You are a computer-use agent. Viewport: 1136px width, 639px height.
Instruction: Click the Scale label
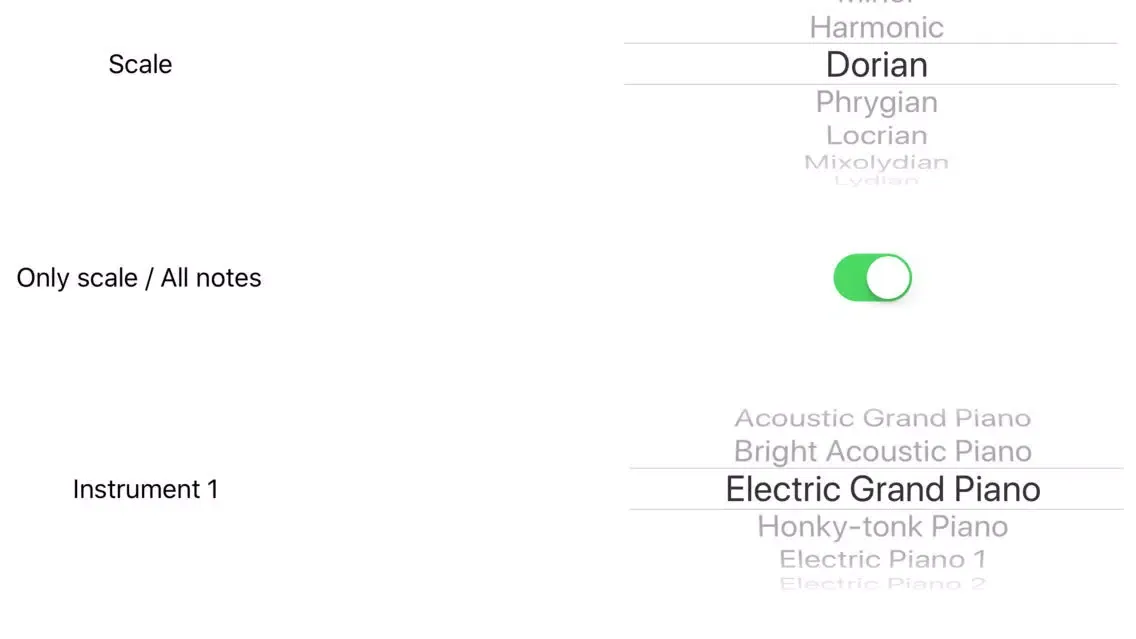pos(141,64)
